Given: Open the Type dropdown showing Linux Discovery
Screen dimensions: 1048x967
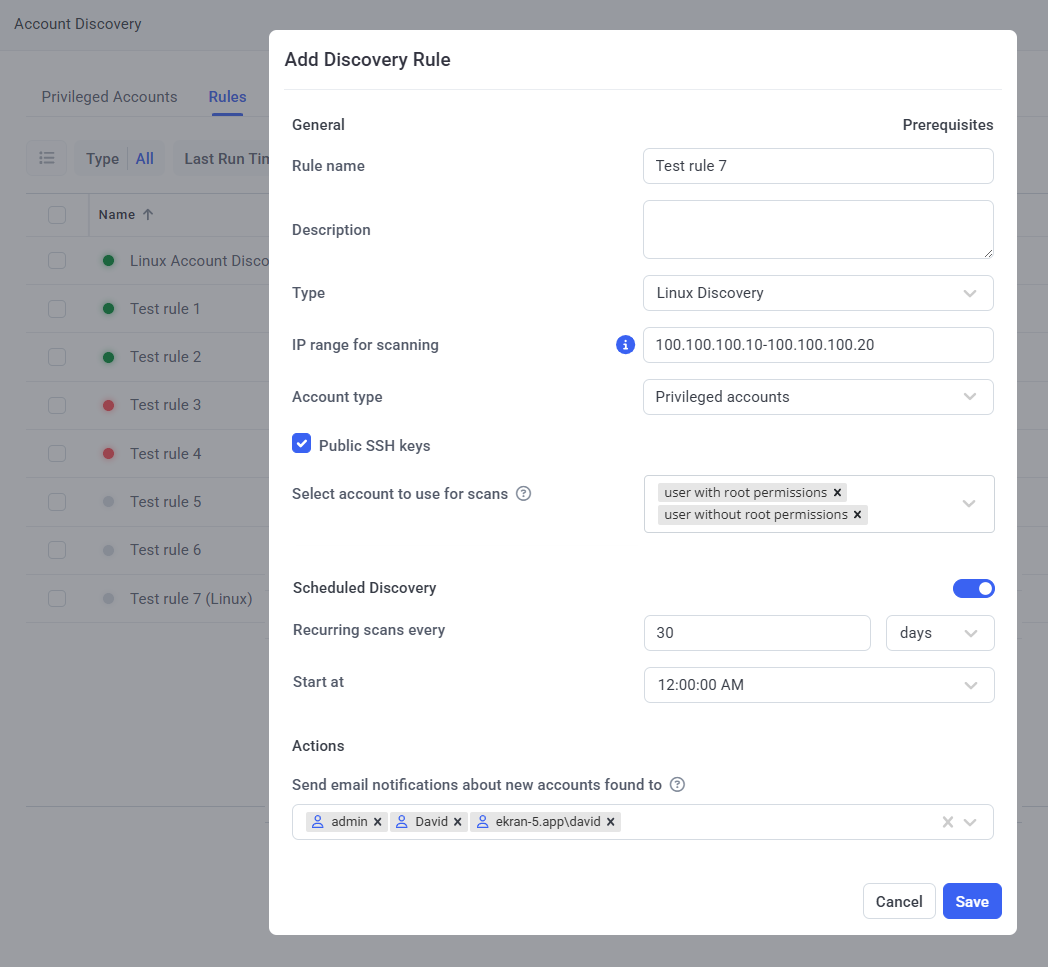Looking at the screenshot, I should point(818,293).
